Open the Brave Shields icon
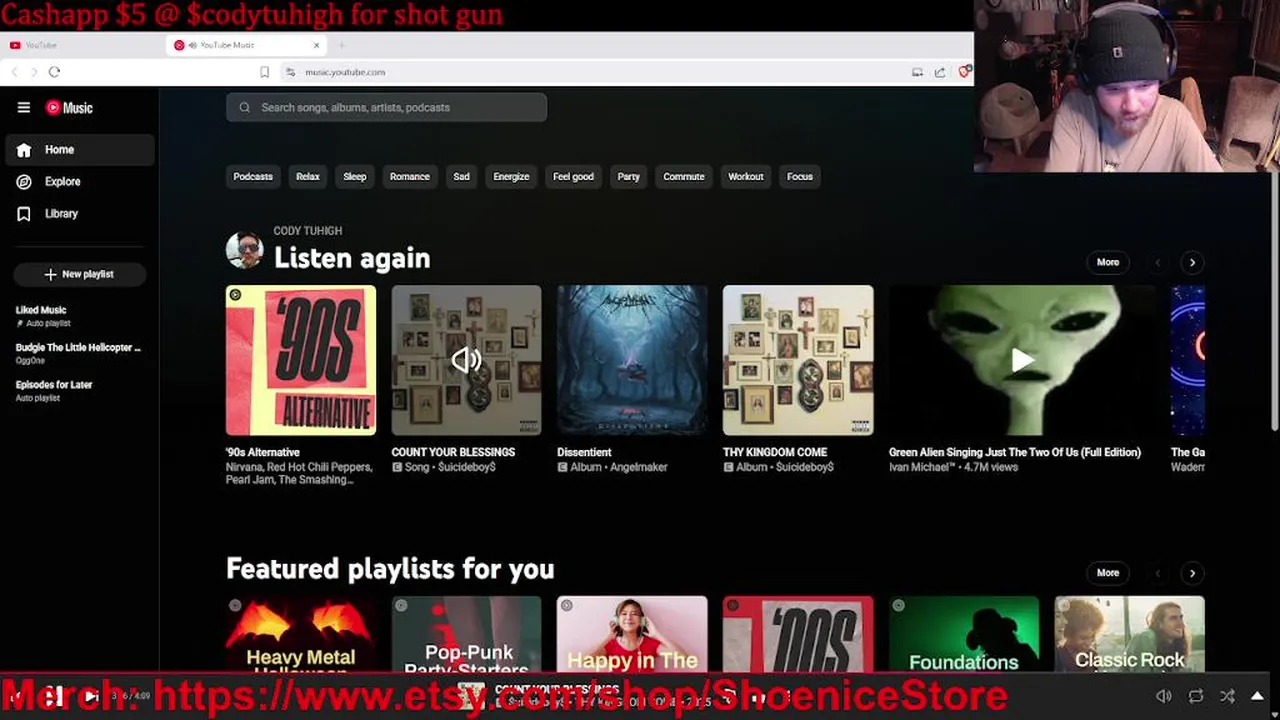Viewport: 1280px width, 720px height. pyautogui.click(x=964, y=72)
